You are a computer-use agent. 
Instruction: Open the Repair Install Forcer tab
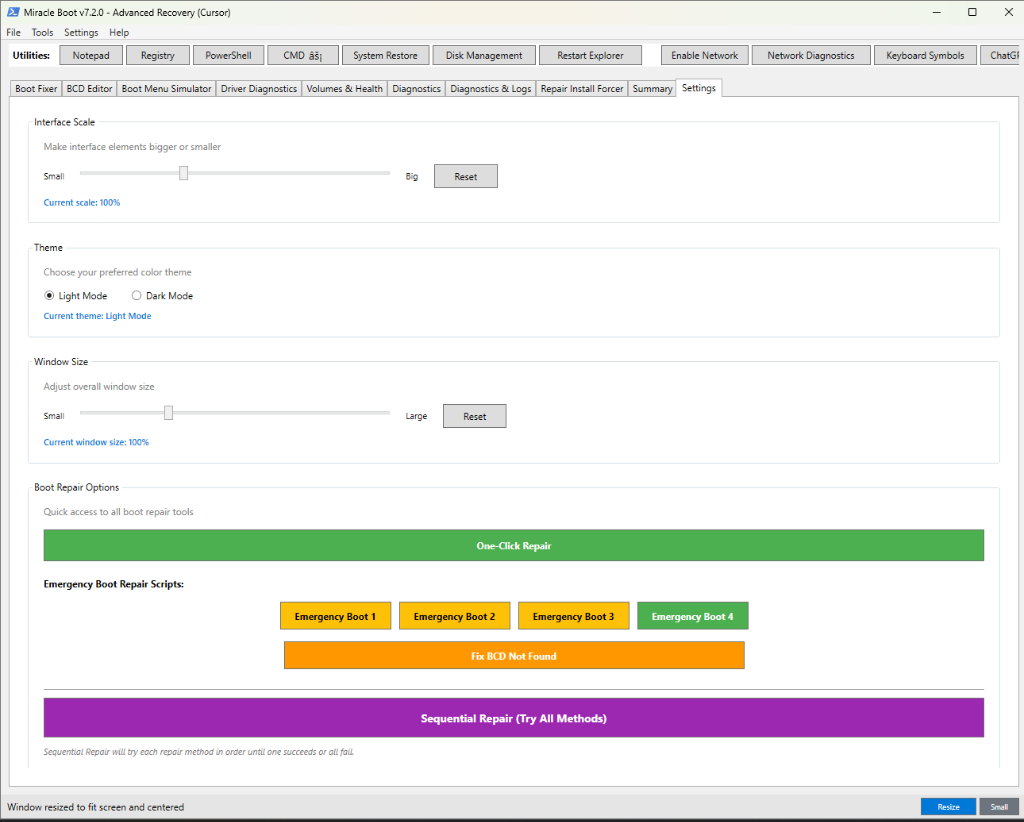click(x=582, y=89)
